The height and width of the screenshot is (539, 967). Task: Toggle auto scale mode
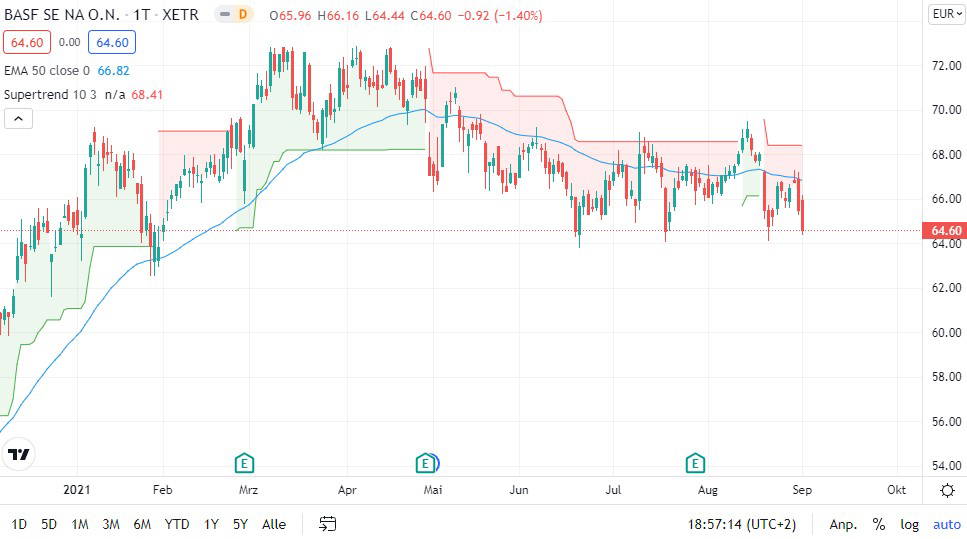point(947,524)
